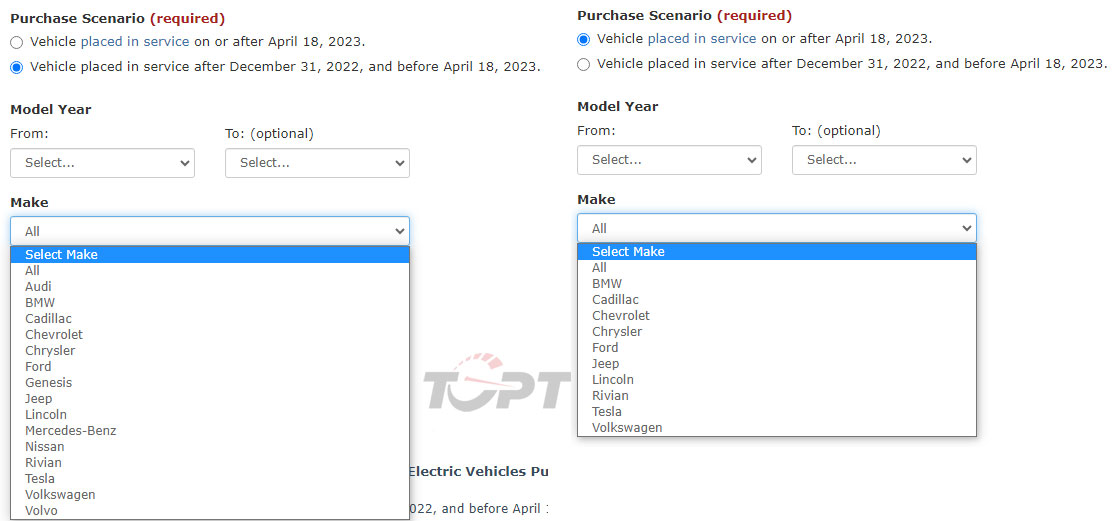This screenshot has width=1118, height=521.
Task: Choose Volvo at bottom of left list
Action: click(x=210, y=511)
